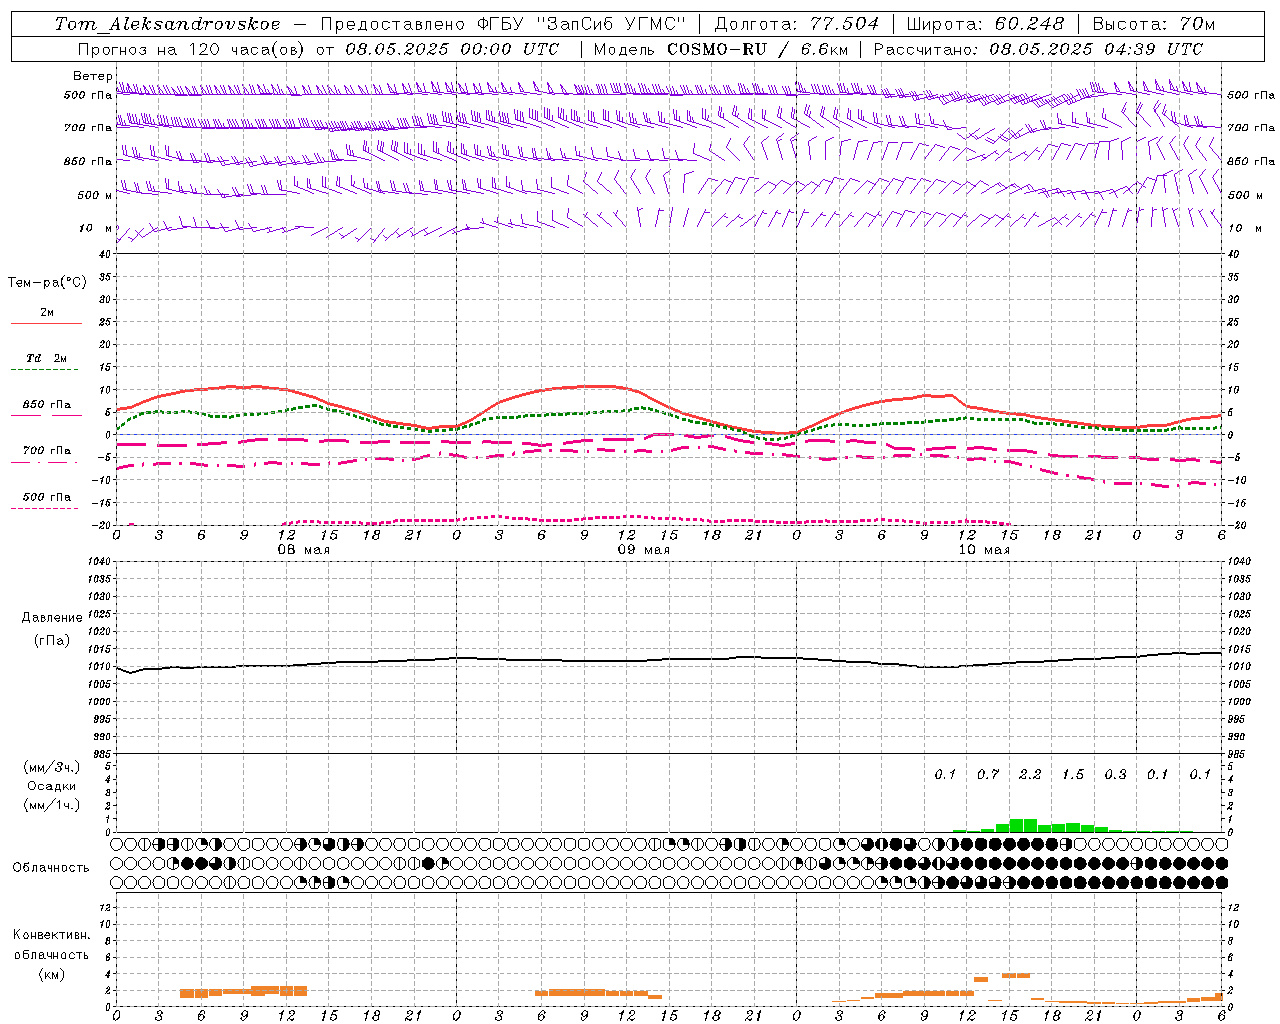Click the 1040 label on left pressure axis
1280x1024 pixels.
[99, 562]
